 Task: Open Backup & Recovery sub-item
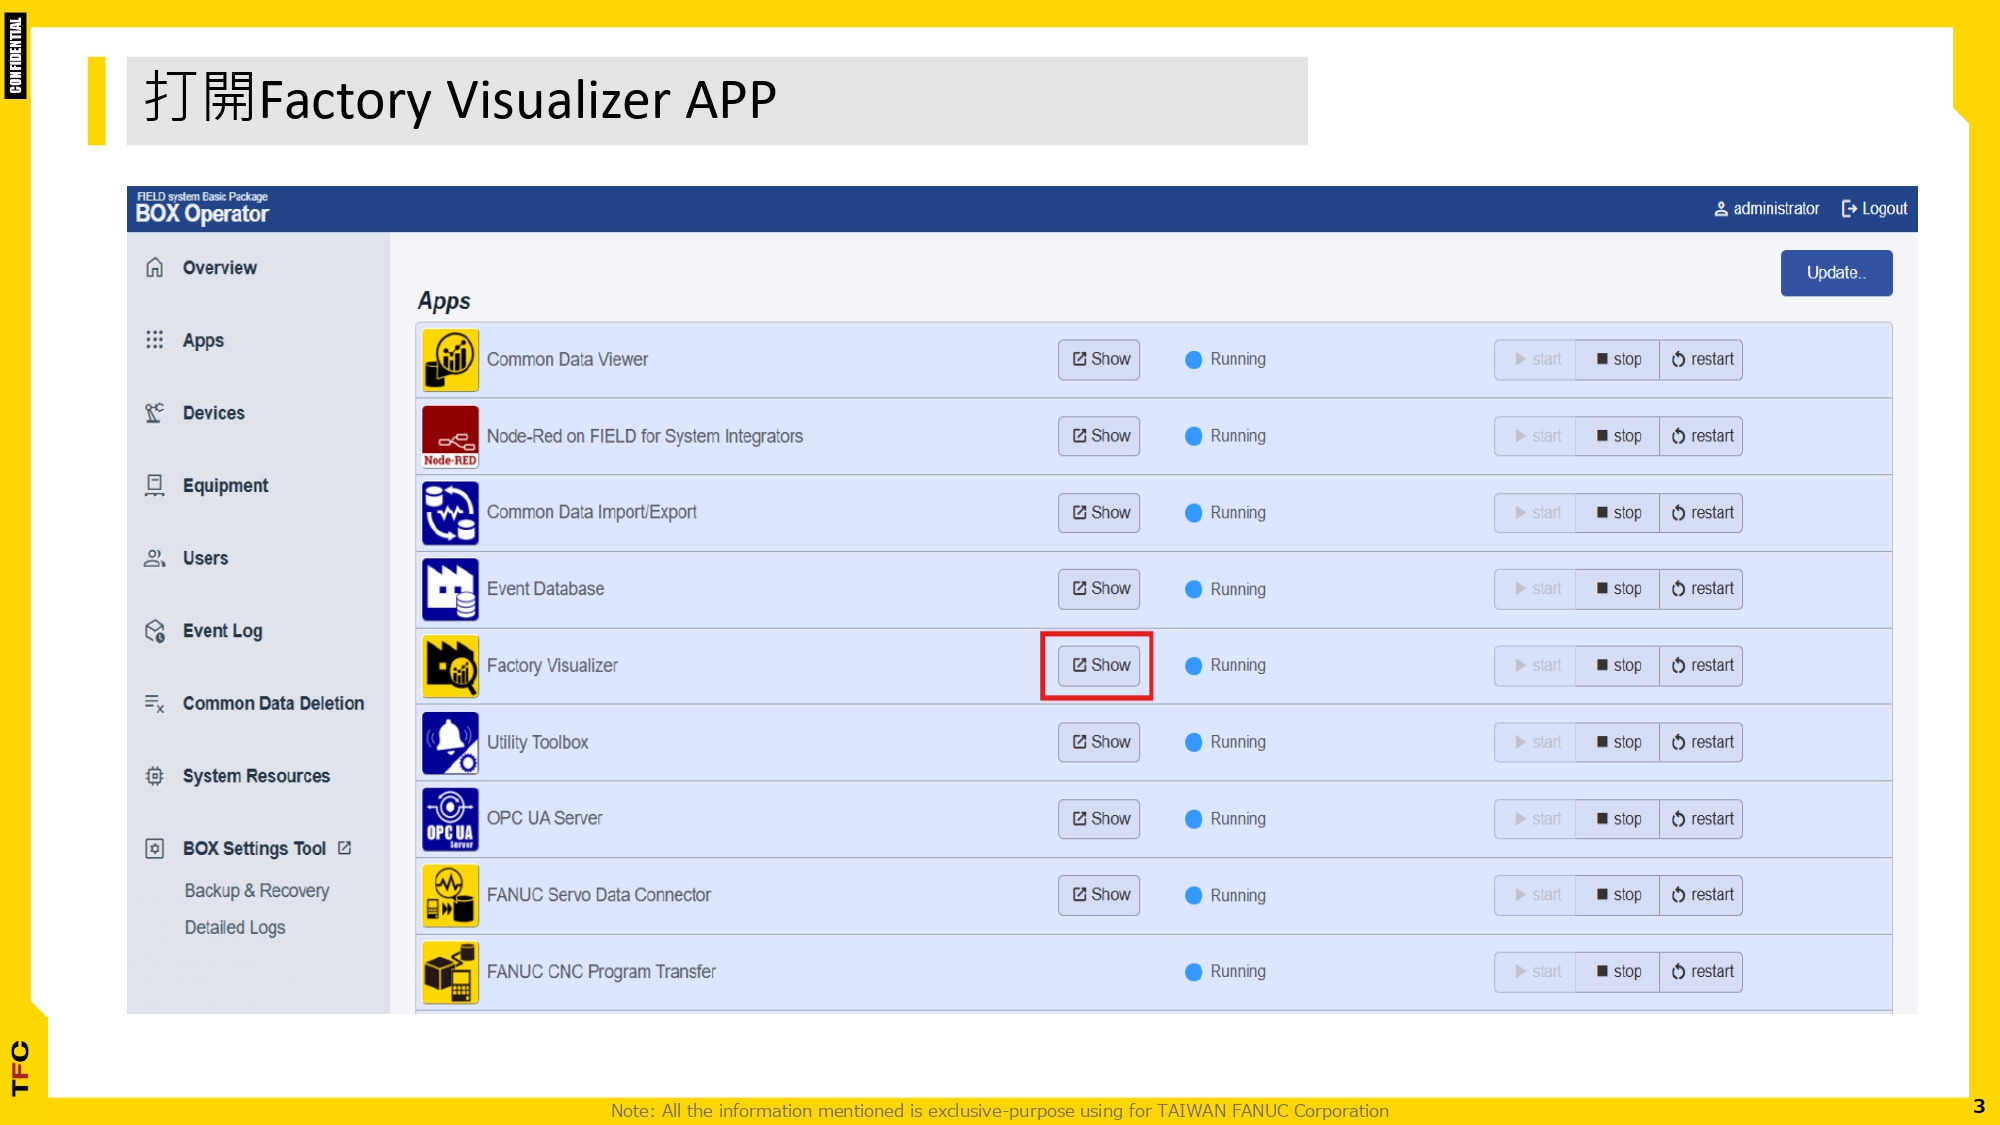click(256, 891)
